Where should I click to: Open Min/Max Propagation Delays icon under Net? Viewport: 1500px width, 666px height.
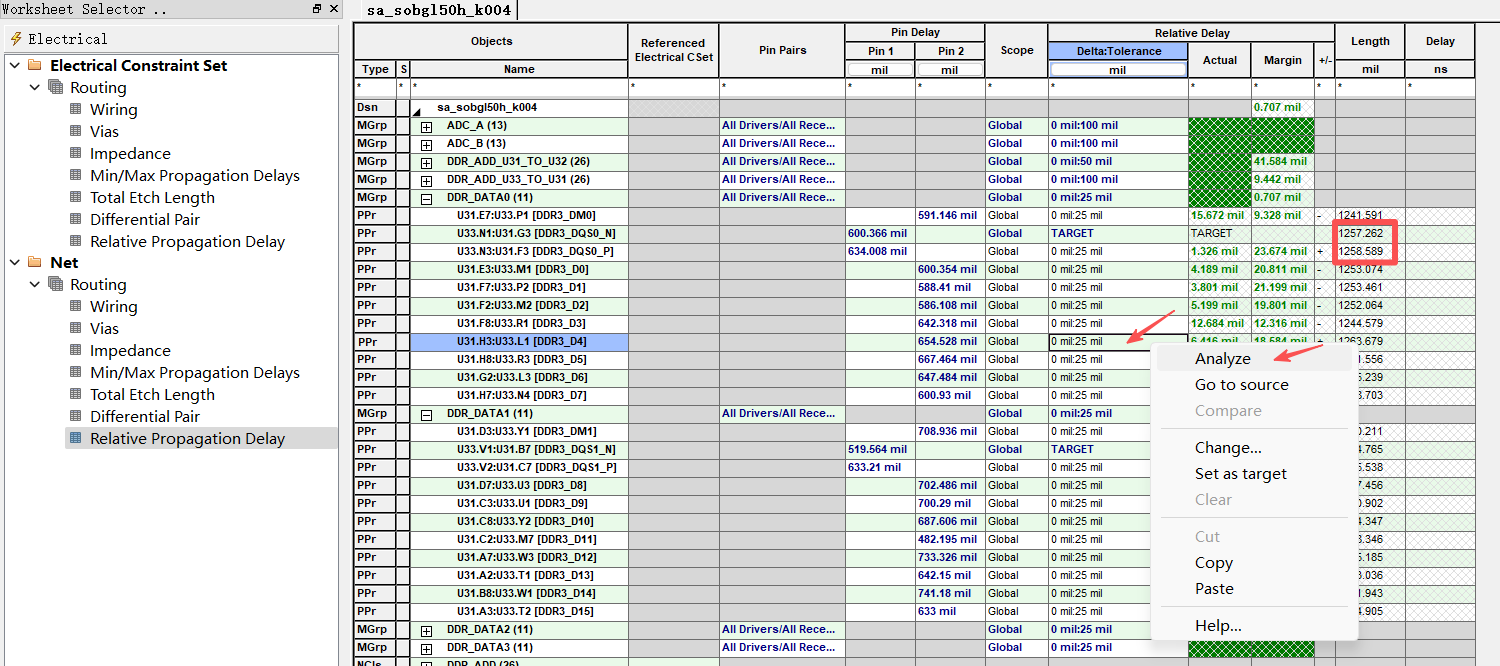coord(76,373)
